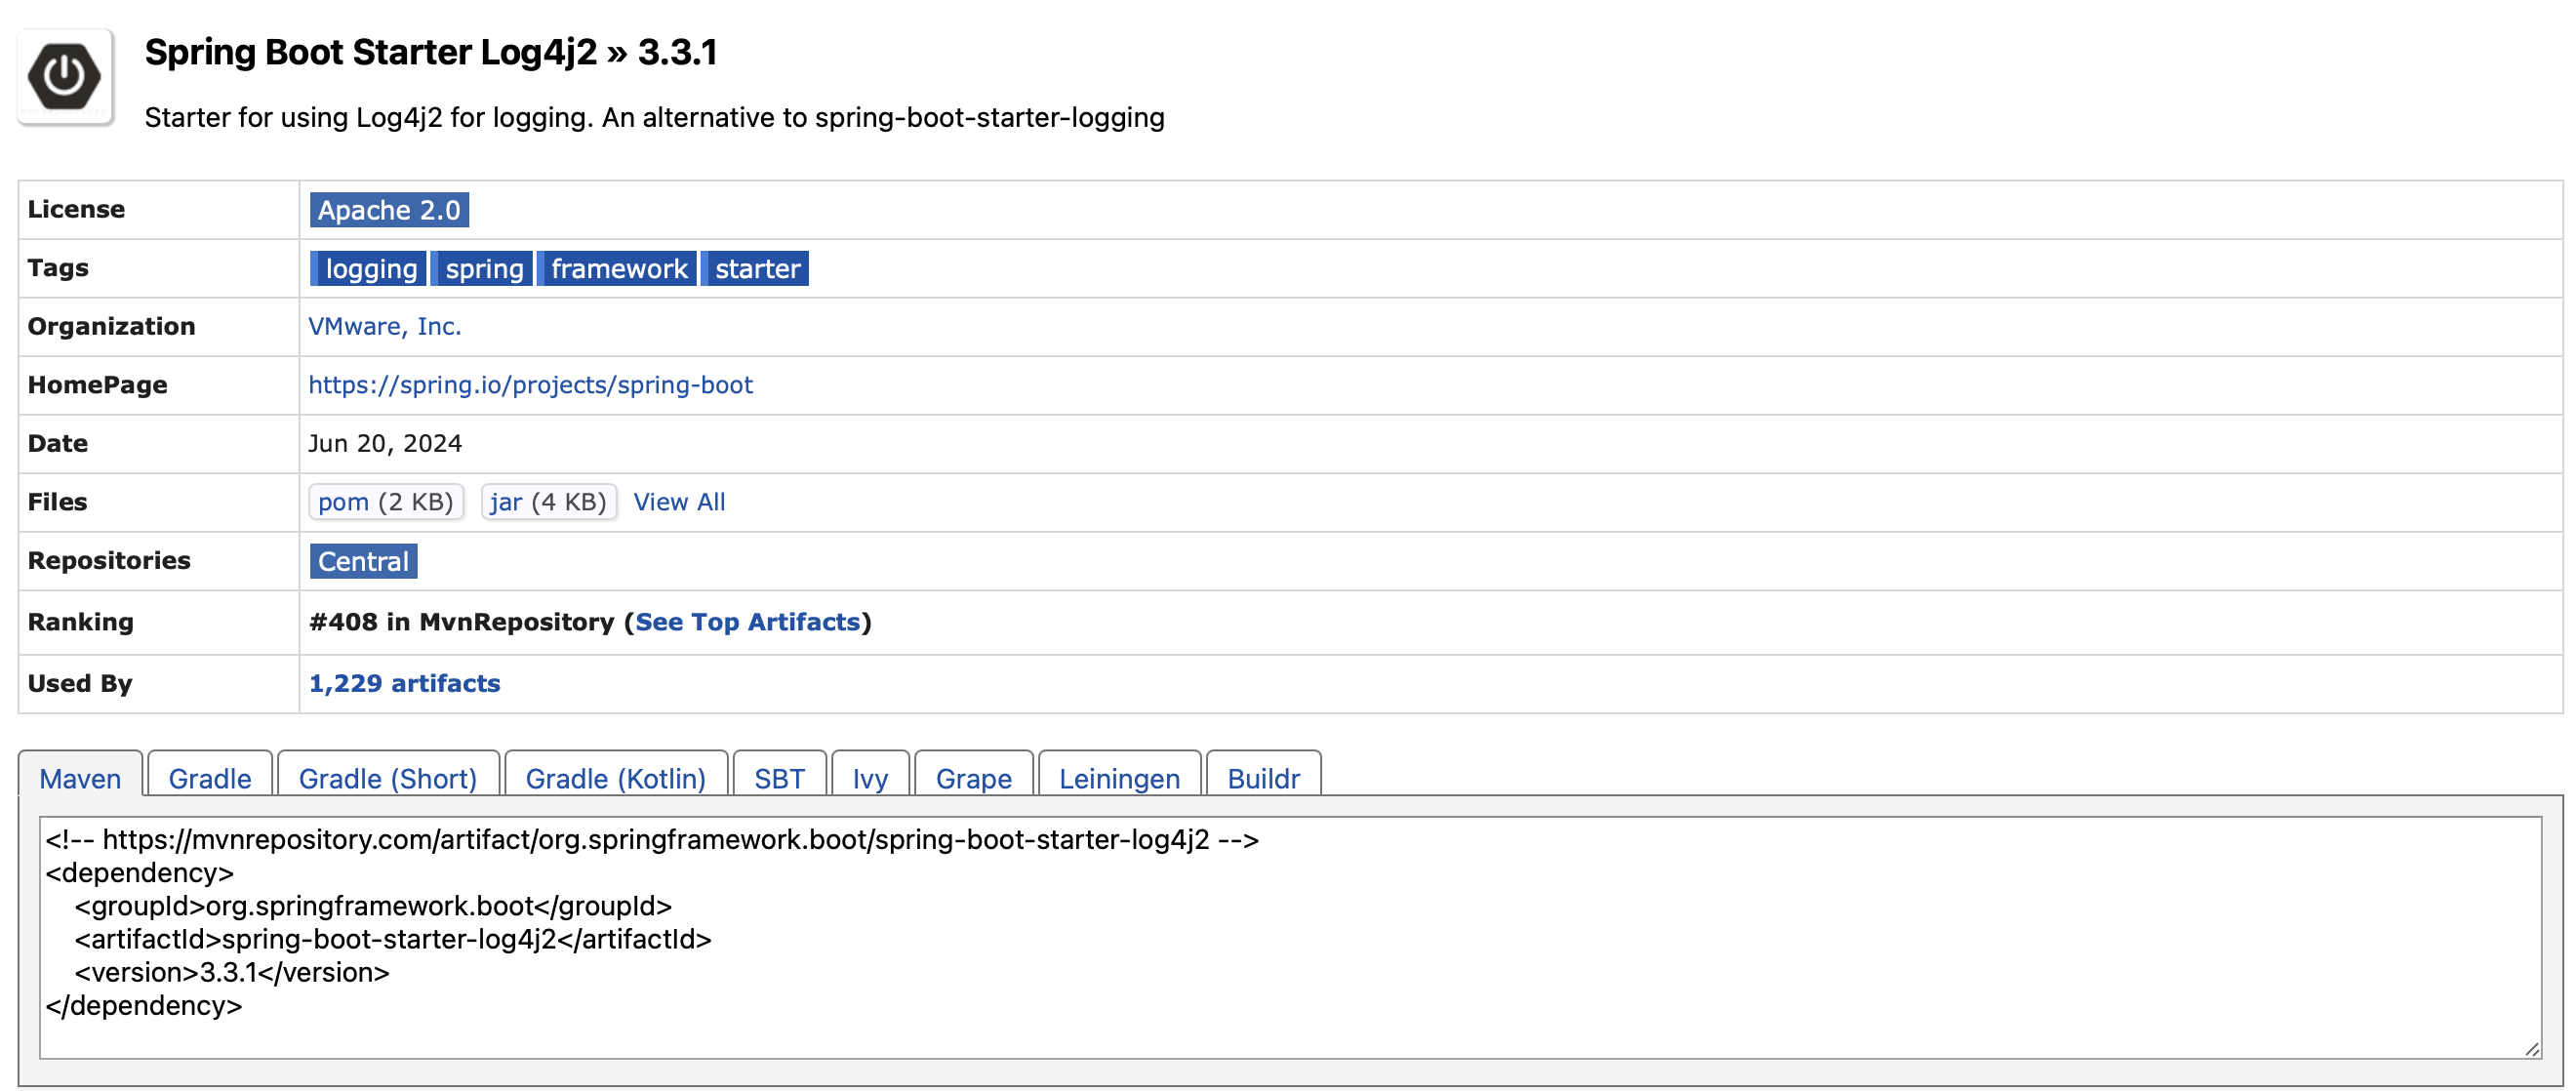Open the VMware, Inc. organization link
Image resolution: width=2576 pixels, height=1091 pixels.
click(x=385, y=327)
